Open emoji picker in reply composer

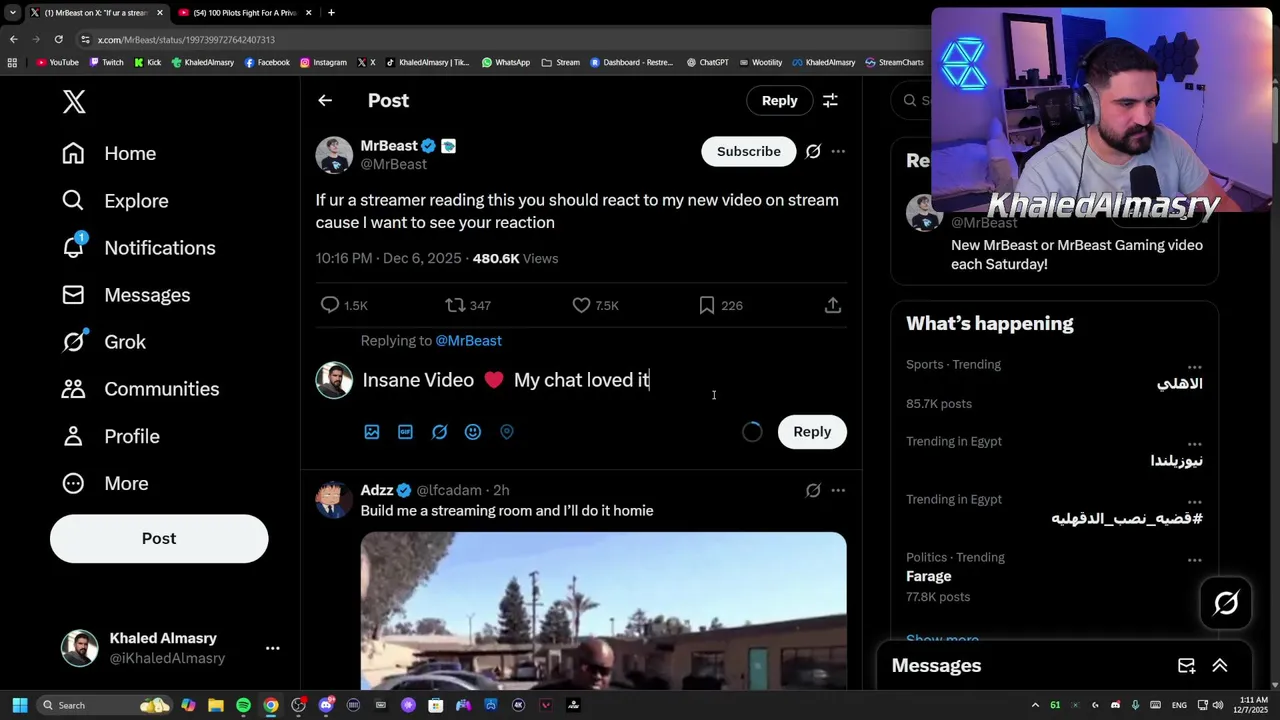[x=473, y=432]
